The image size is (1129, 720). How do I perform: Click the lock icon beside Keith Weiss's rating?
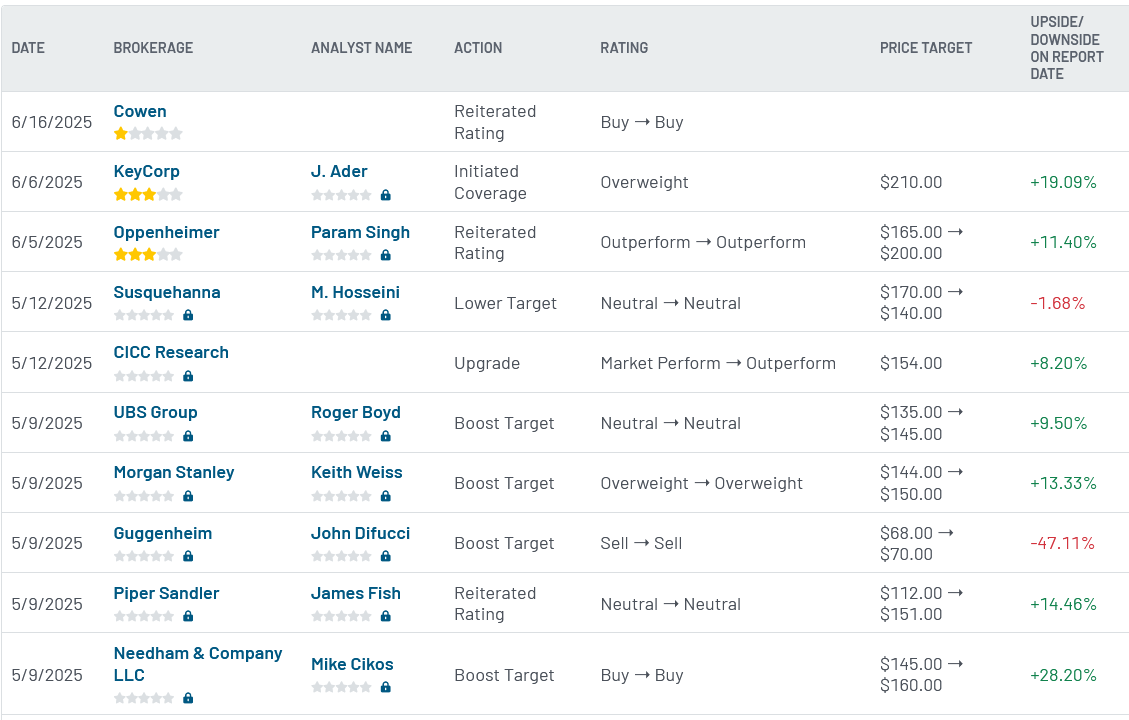(x=385, y=496)
